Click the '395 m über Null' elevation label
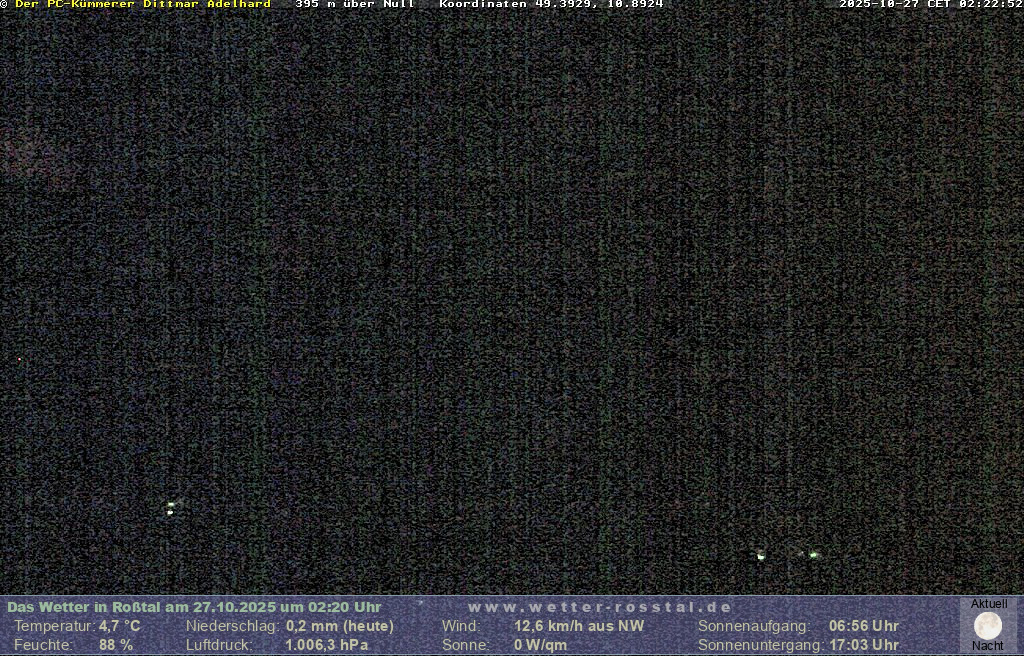Image resolution: width=1024 pixels, height=656 pixels. tap(355, 5)
